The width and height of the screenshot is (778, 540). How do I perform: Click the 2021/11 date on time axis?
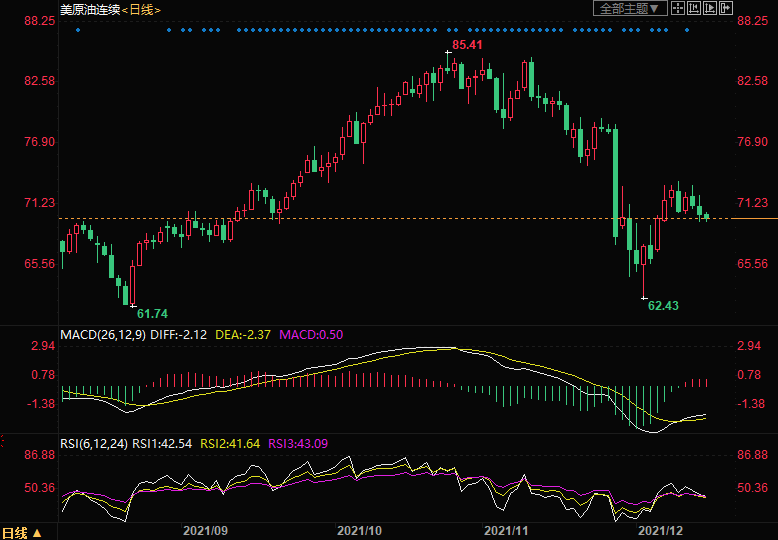pyautogui.click(x=507, y=531)
